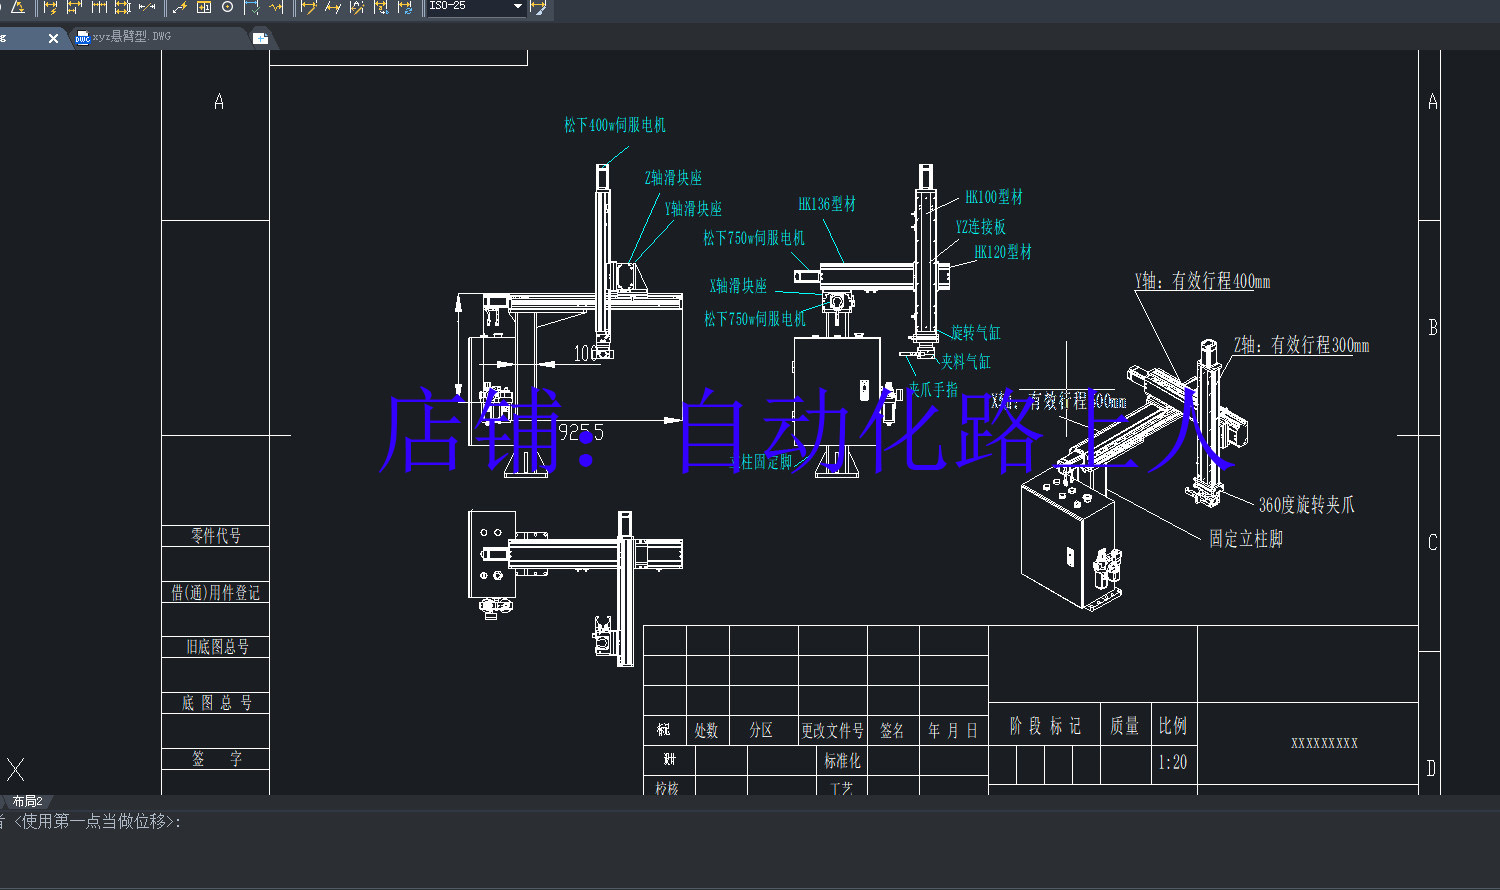Select the HK120型材 label

click(x=1003, y=252)
